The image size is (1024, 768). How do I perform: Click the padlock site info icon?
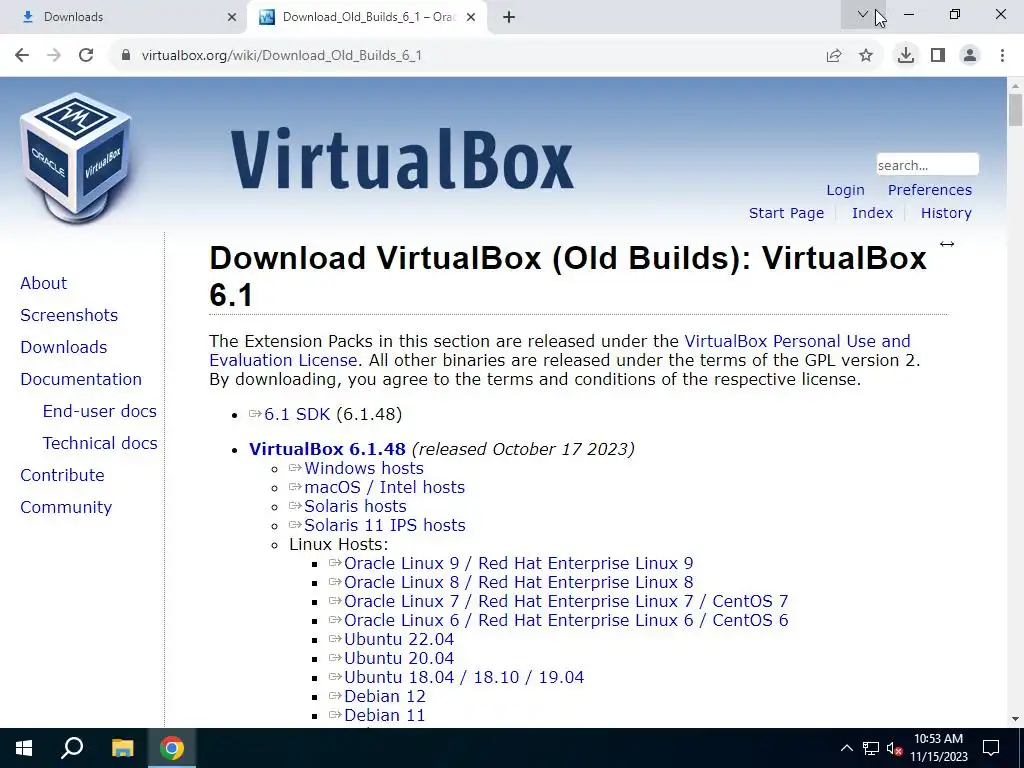126,56
